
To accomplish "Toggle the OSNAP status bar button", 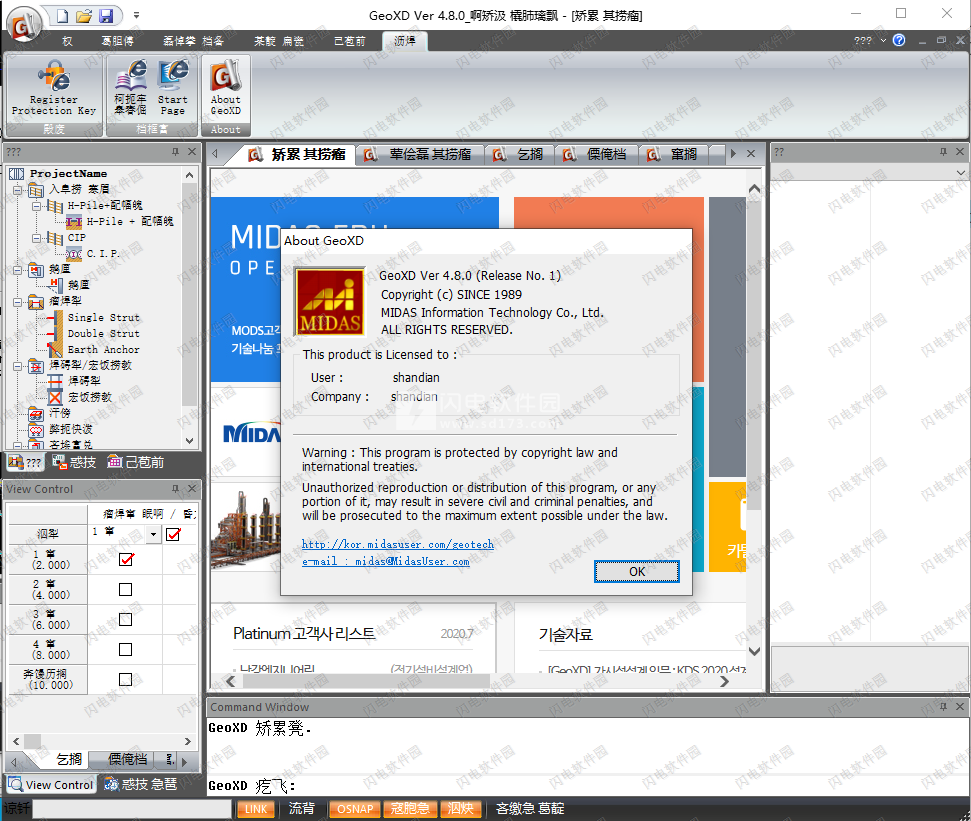I will click(x=355, y=809).
